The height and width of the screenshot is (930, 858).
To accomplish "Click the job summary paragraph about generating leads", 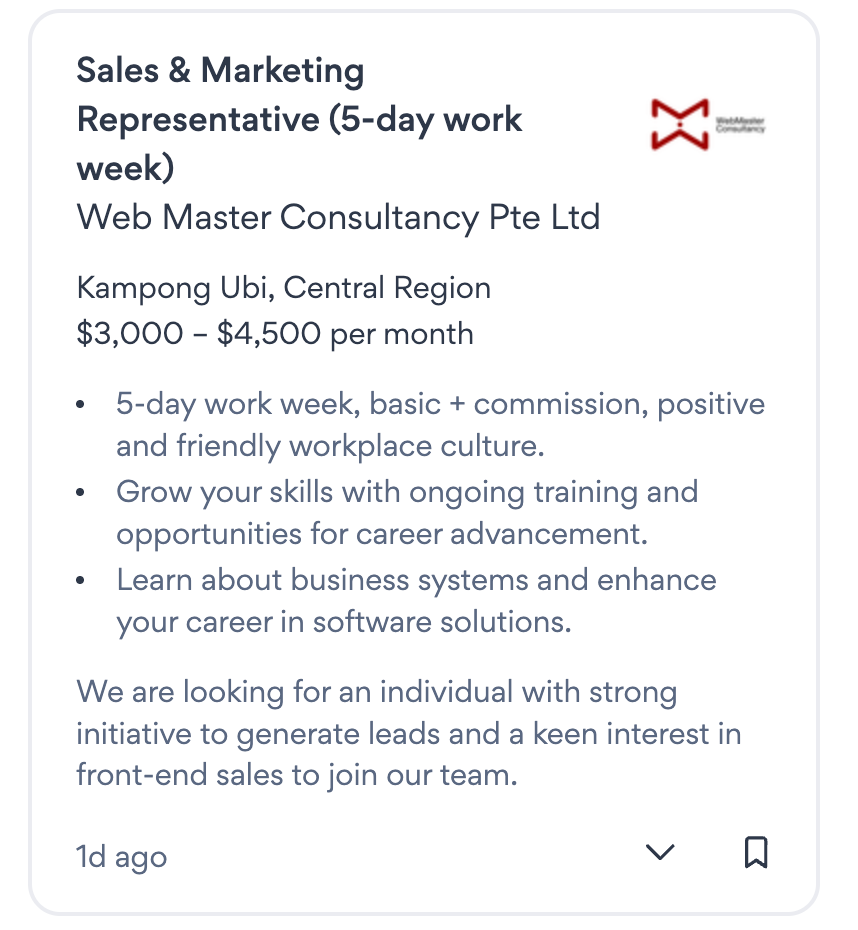I will point(408,733).
